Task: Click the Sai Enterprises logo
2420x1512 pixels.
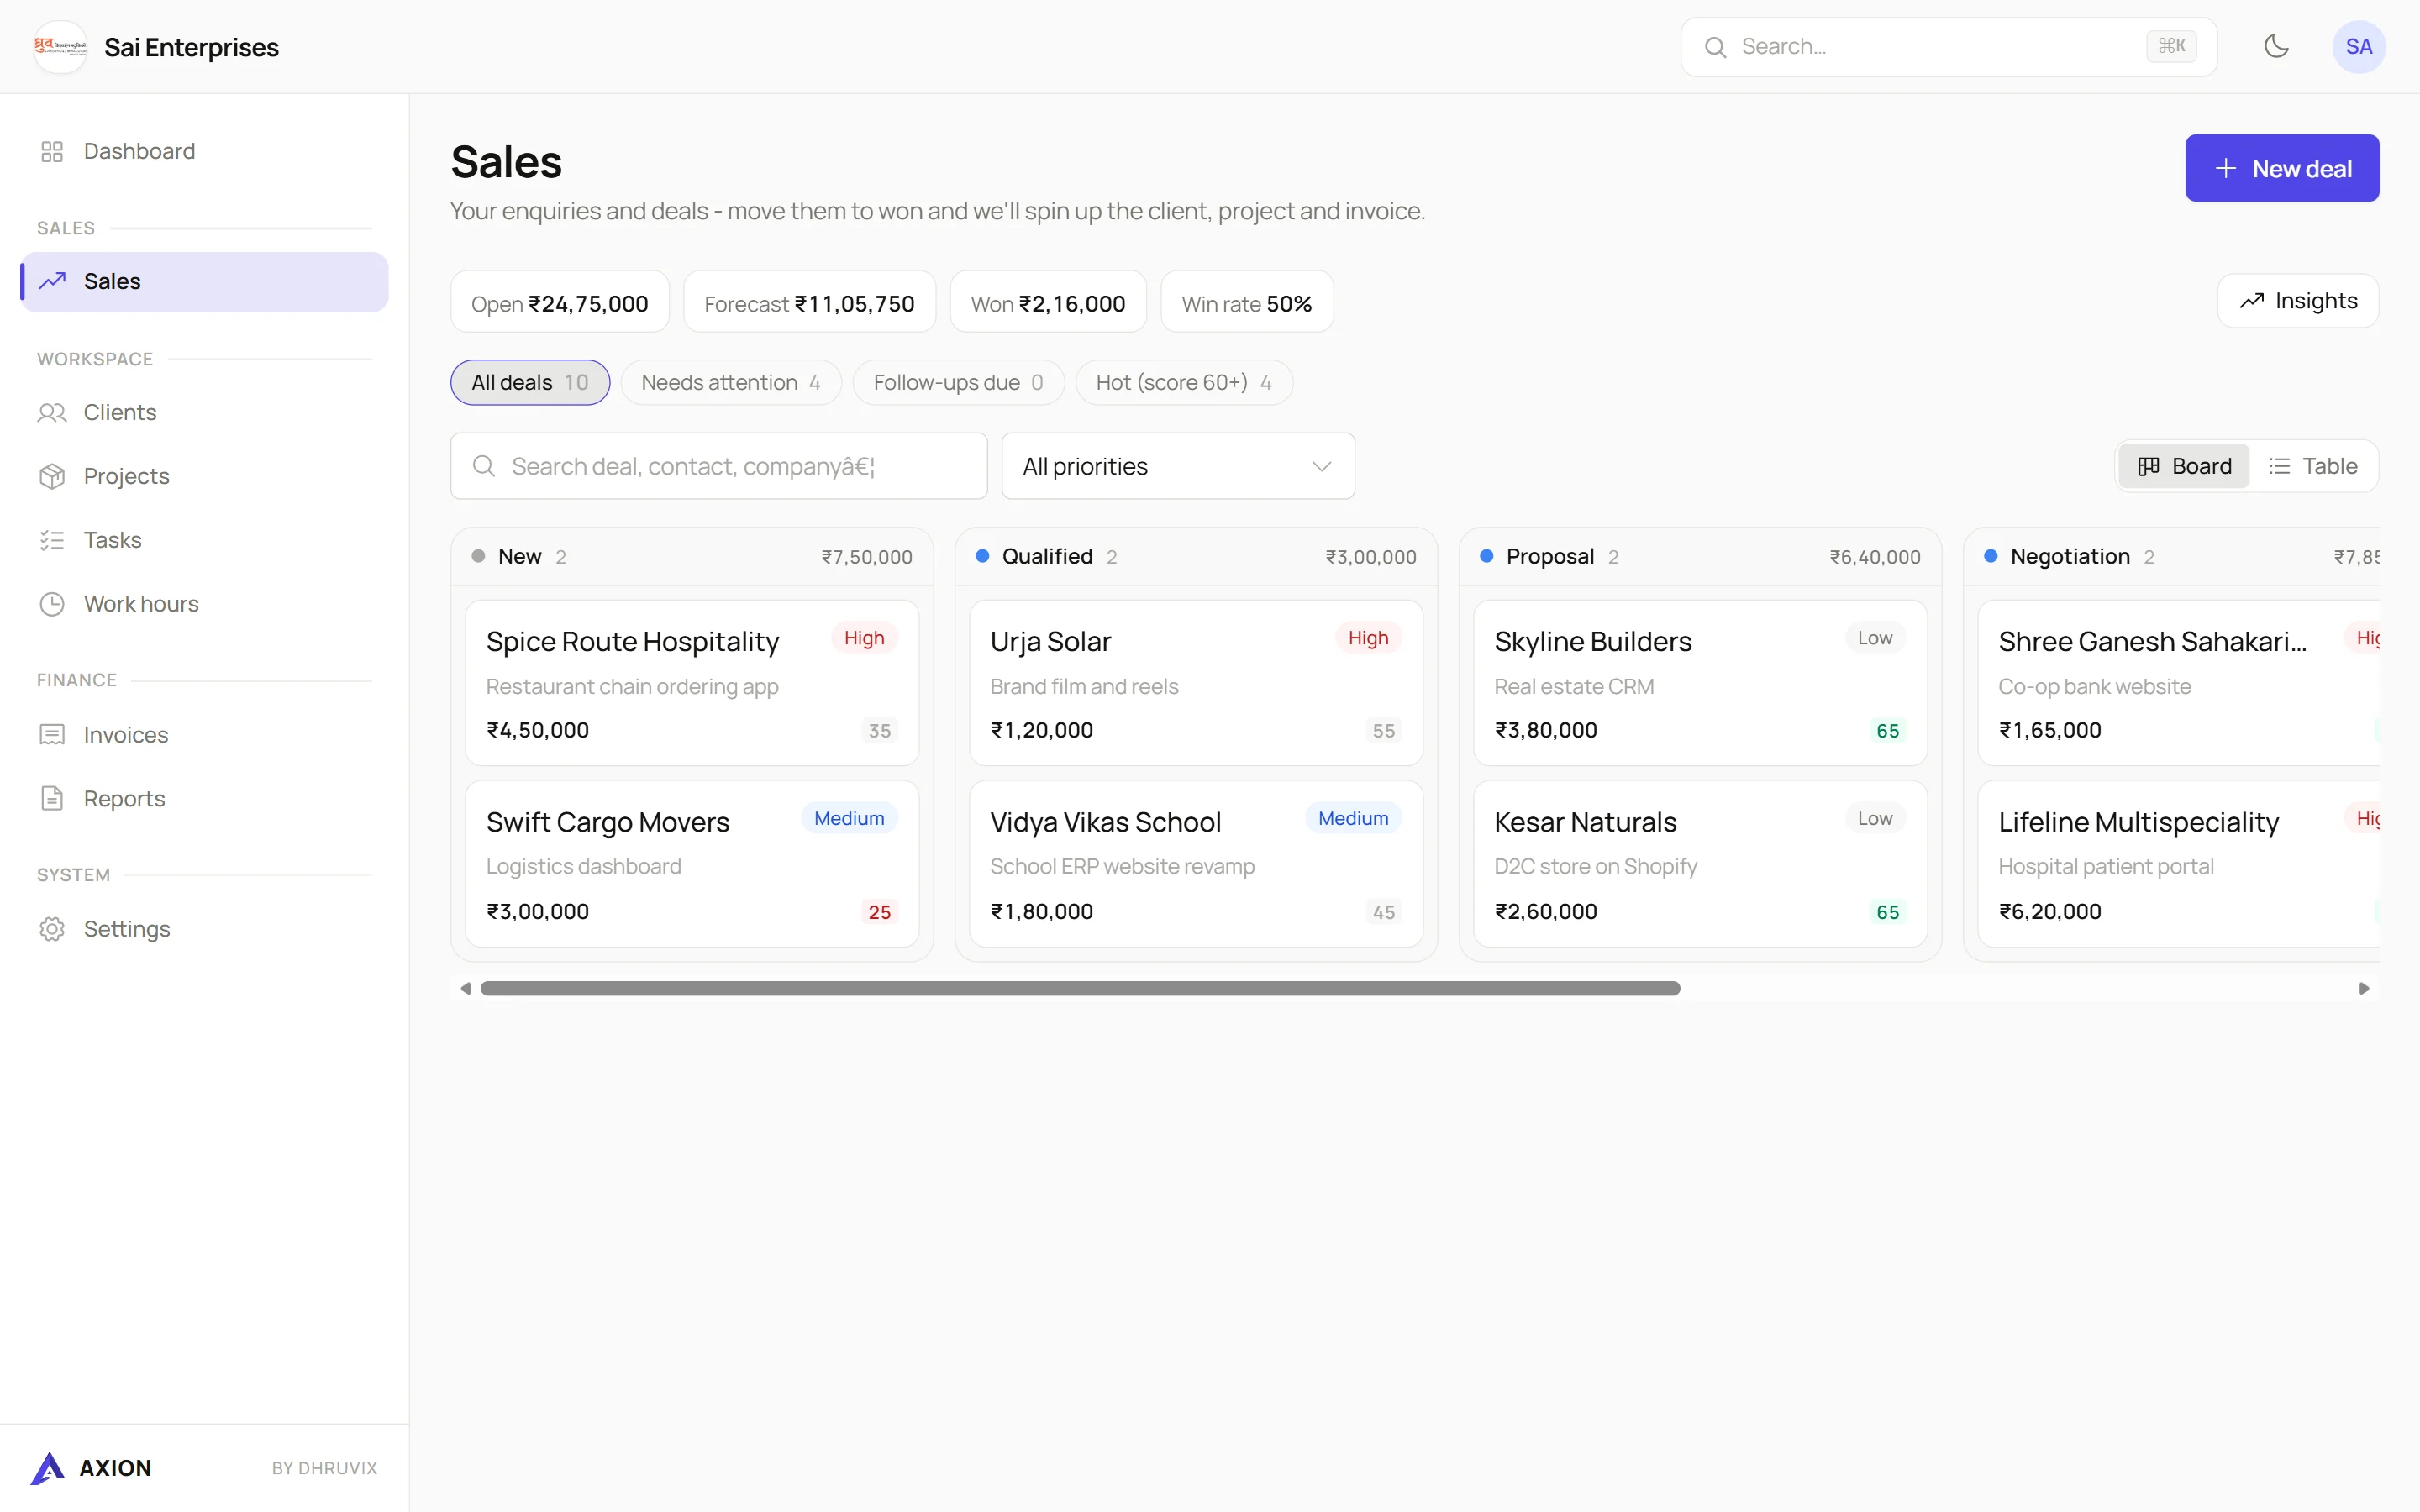Action: tap(60, 47)
